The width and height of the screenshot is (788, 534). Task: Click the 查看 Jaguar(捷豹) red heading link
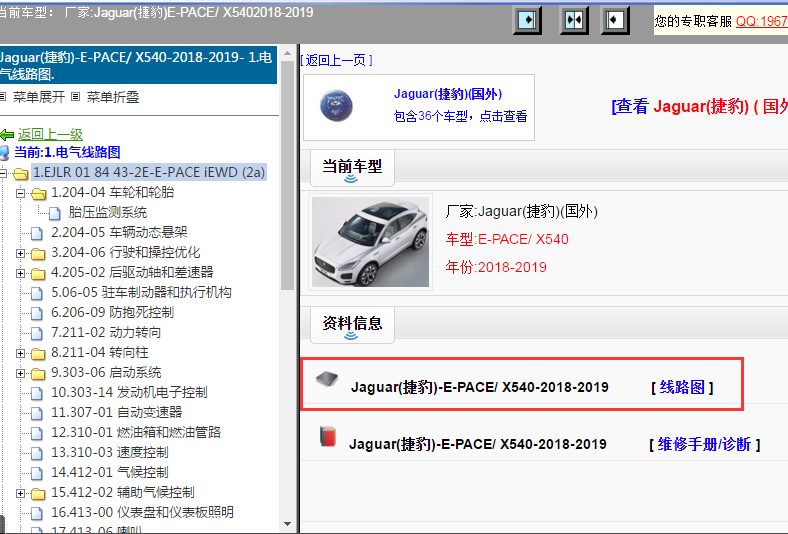700,106
